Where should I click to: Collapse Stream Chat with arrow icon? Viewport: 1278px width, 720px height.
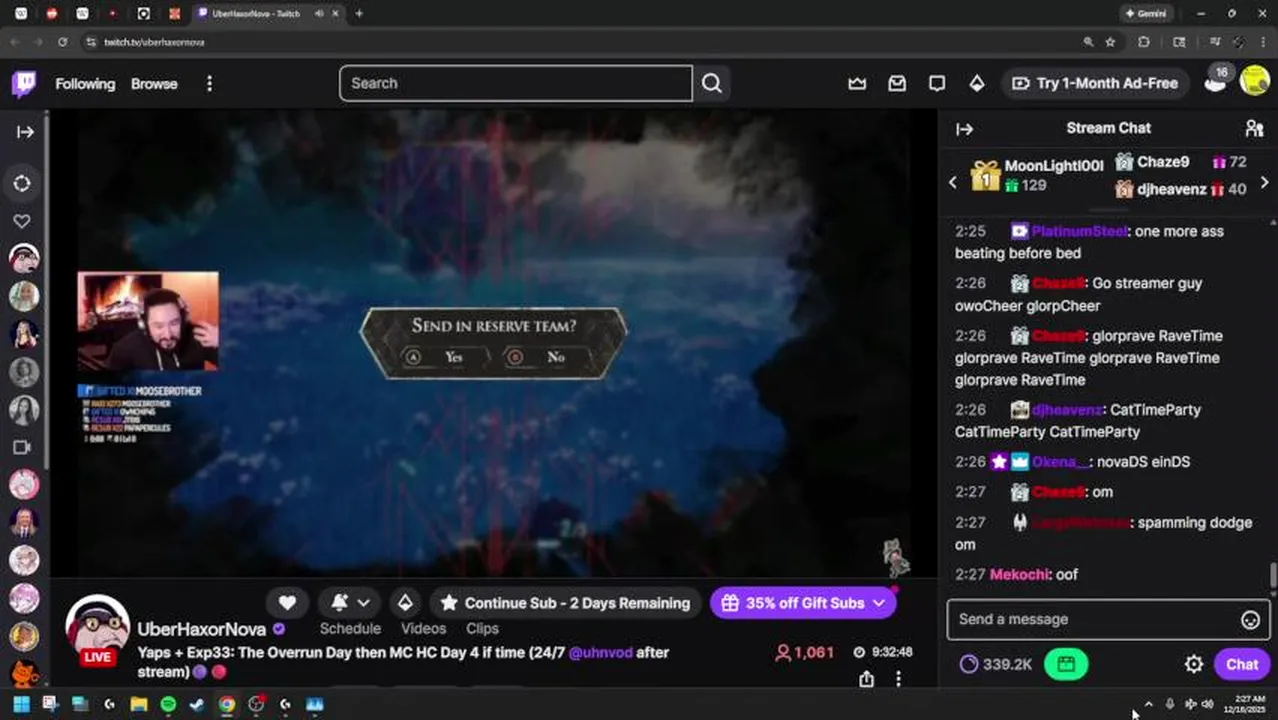(965, 129)
